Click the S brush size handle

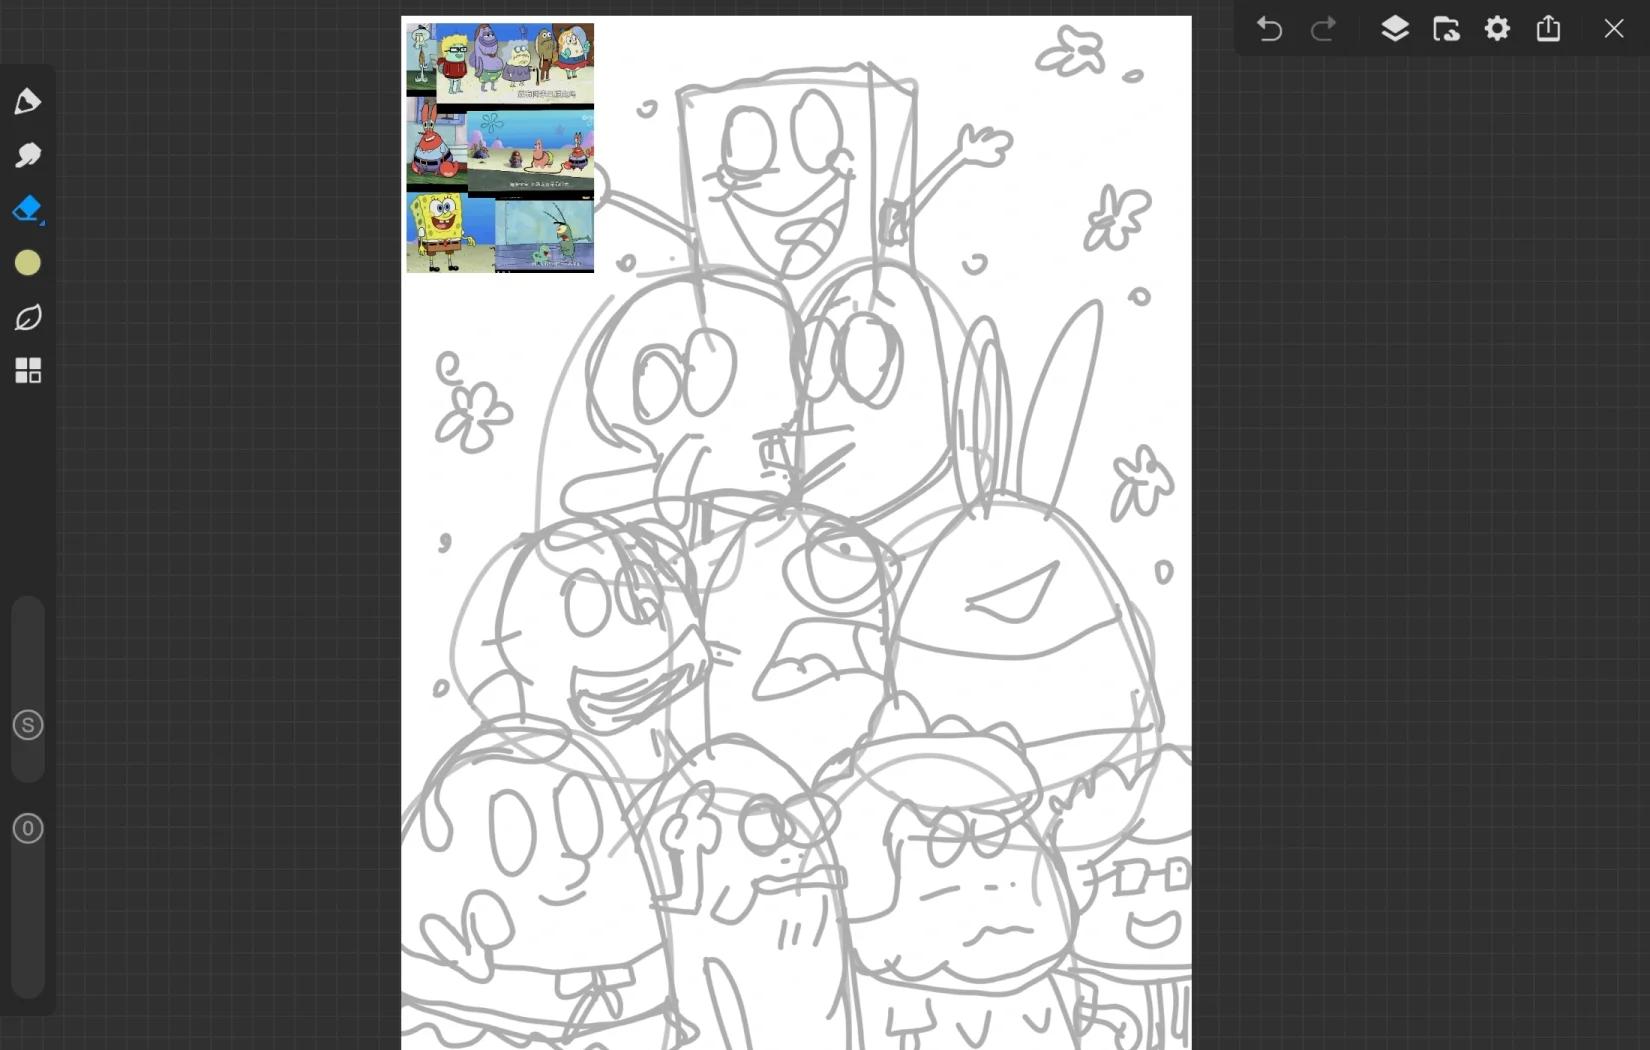[28, 725]
